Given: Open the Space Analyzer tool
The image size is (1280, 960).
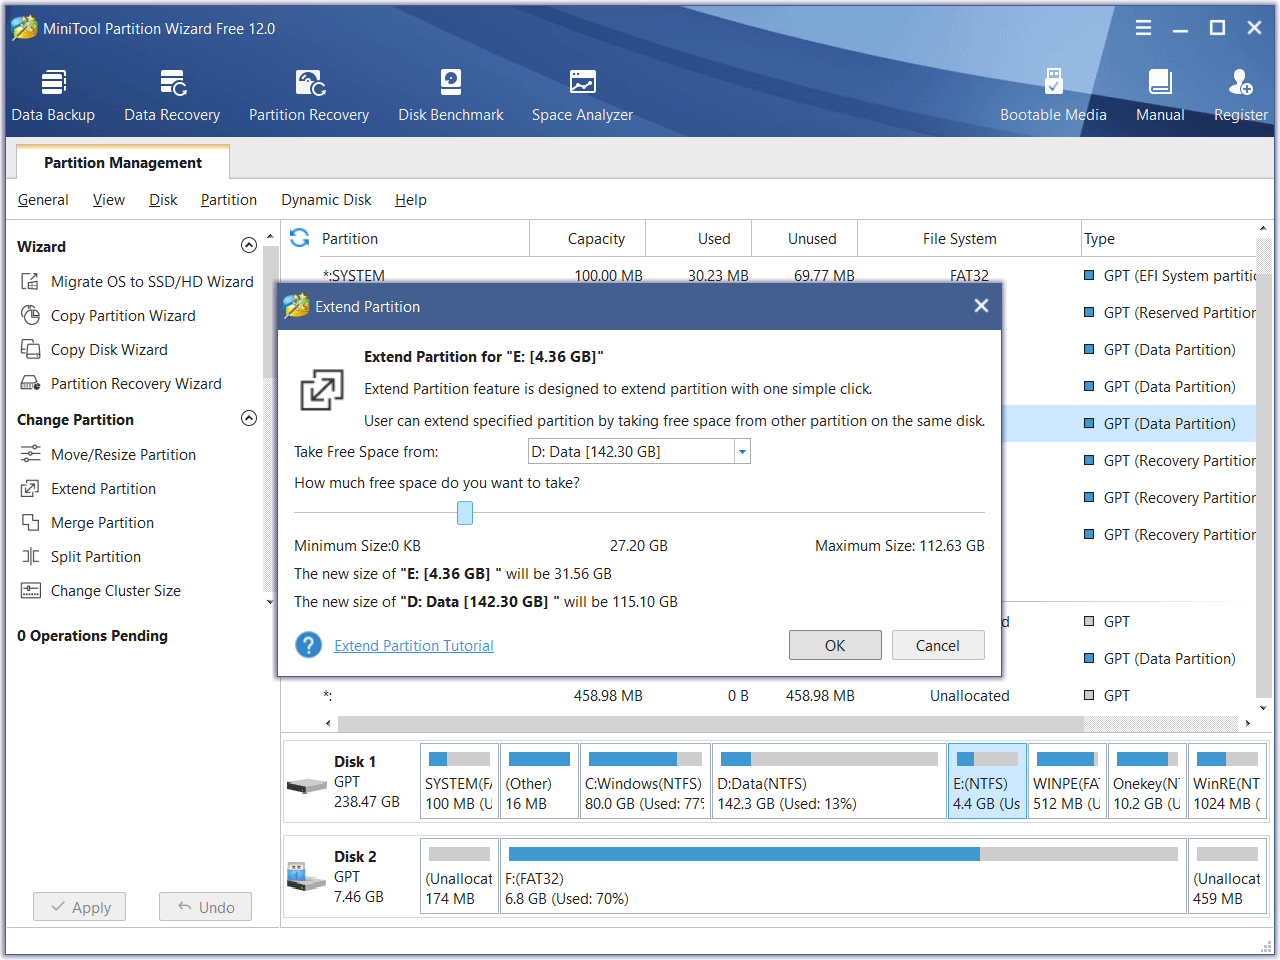Looking at the screenshot, I should (x=582, y=95).
